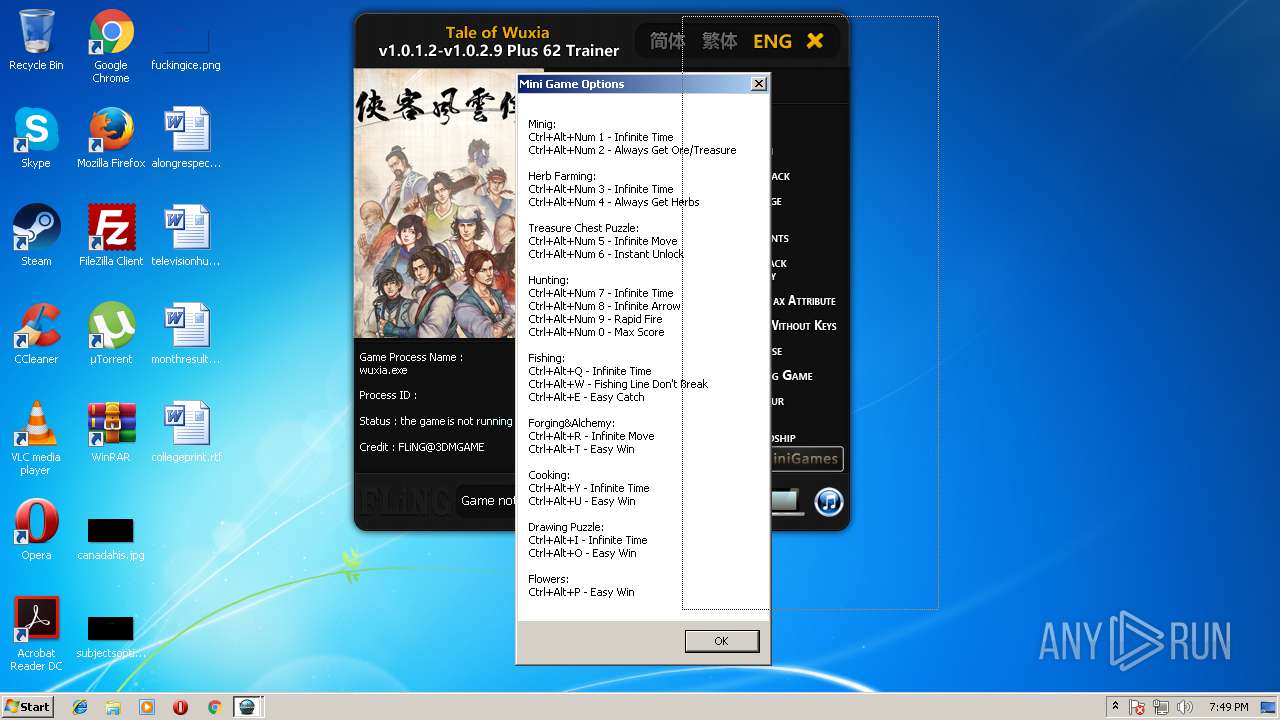
Task: Select the monthresult Word document icon
Action: (186, 335)
